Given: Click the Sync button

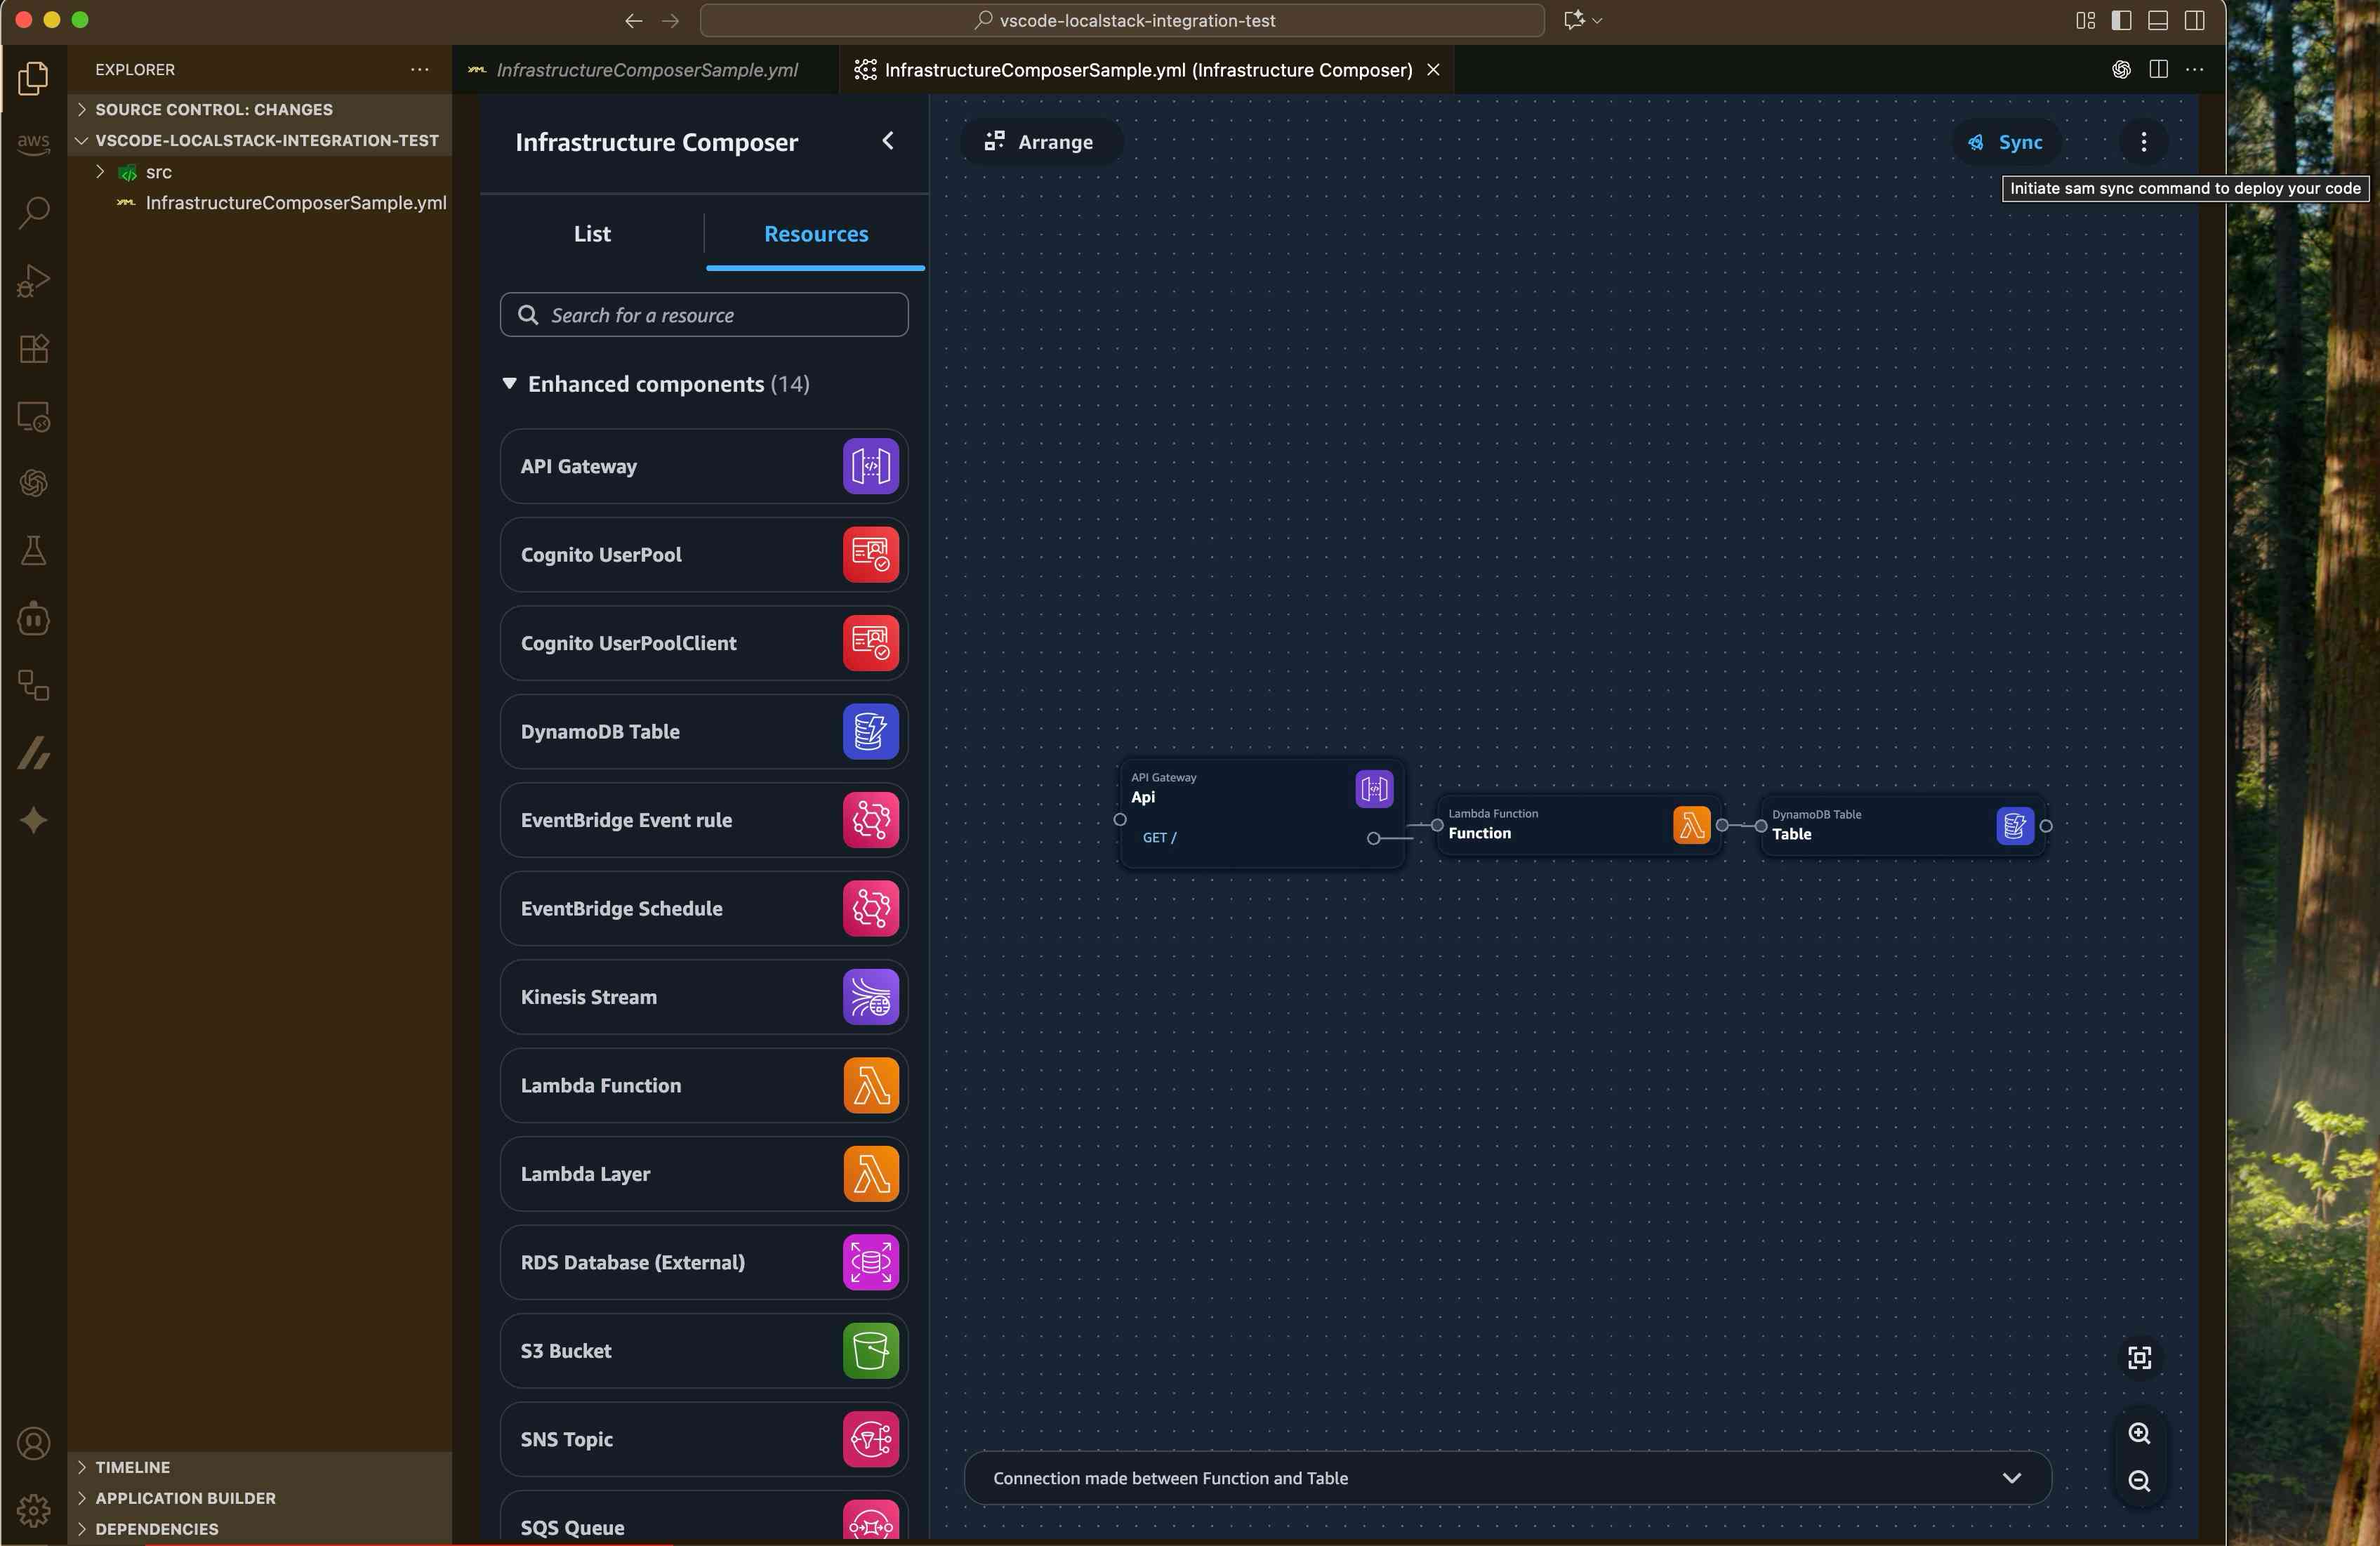Looking at the screenshot, I should 2006,142.
